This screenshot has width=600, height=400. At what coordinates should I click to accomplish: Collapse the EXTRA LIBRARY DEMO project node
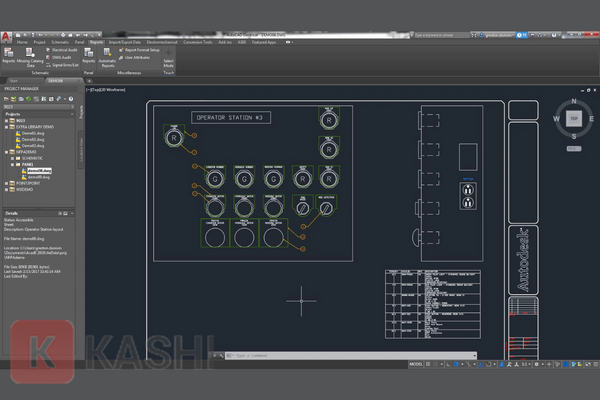tap(6, 127)
